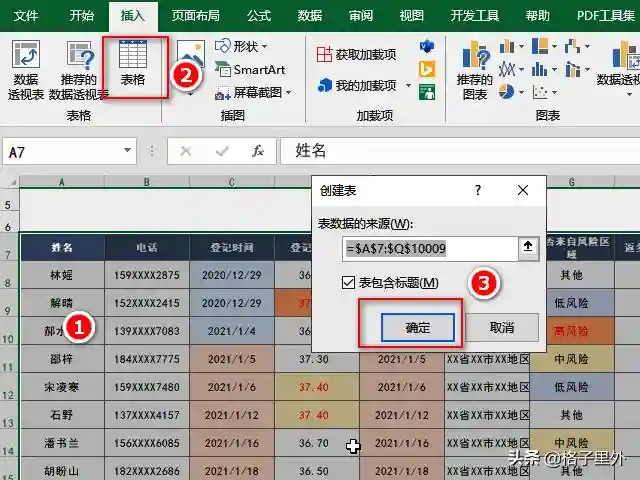Click 取消 to cancel the dialog
Image resolution: width=640 pixels, height=480 pixels.
(502, 327)
